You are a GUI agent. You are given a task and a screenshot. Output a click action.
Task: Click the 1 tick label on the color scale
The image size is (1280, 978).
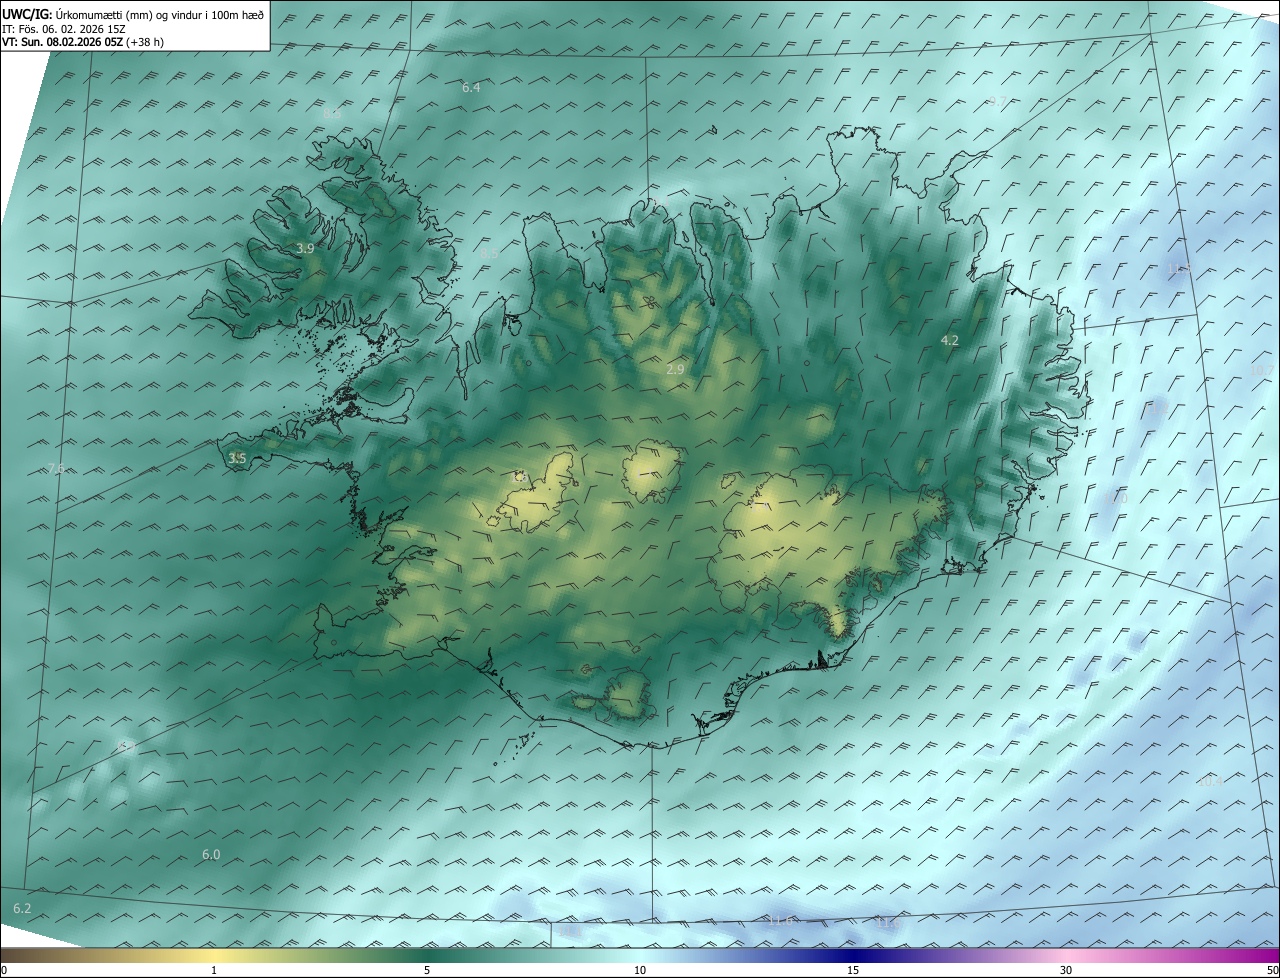[214, 970]
